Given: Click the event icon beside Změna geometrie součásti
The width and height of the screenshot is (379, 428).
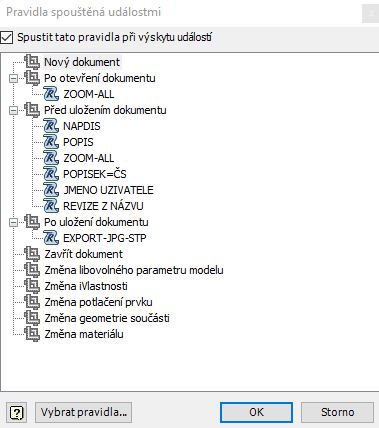Looking at the screenshot, I should click(32, 318).
